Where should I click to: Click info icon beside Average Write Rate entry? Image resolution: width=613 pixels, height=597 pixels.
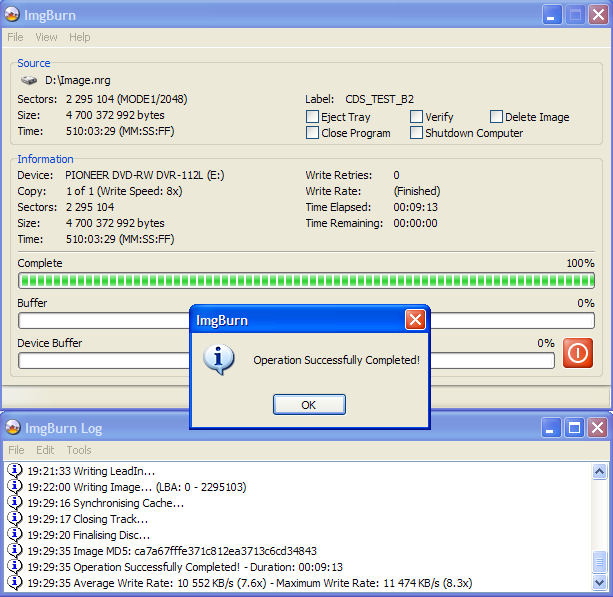[x=14, y=582]
